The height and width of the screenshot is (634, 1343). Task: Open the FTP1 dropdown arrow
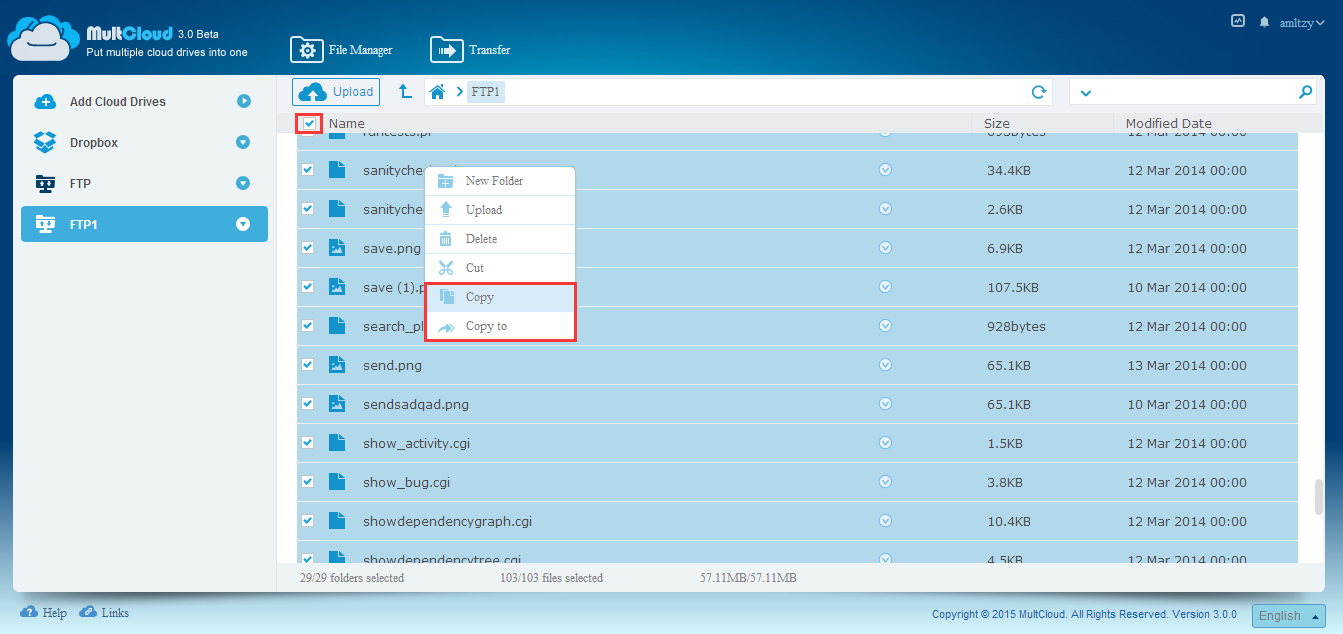point(243,225)
